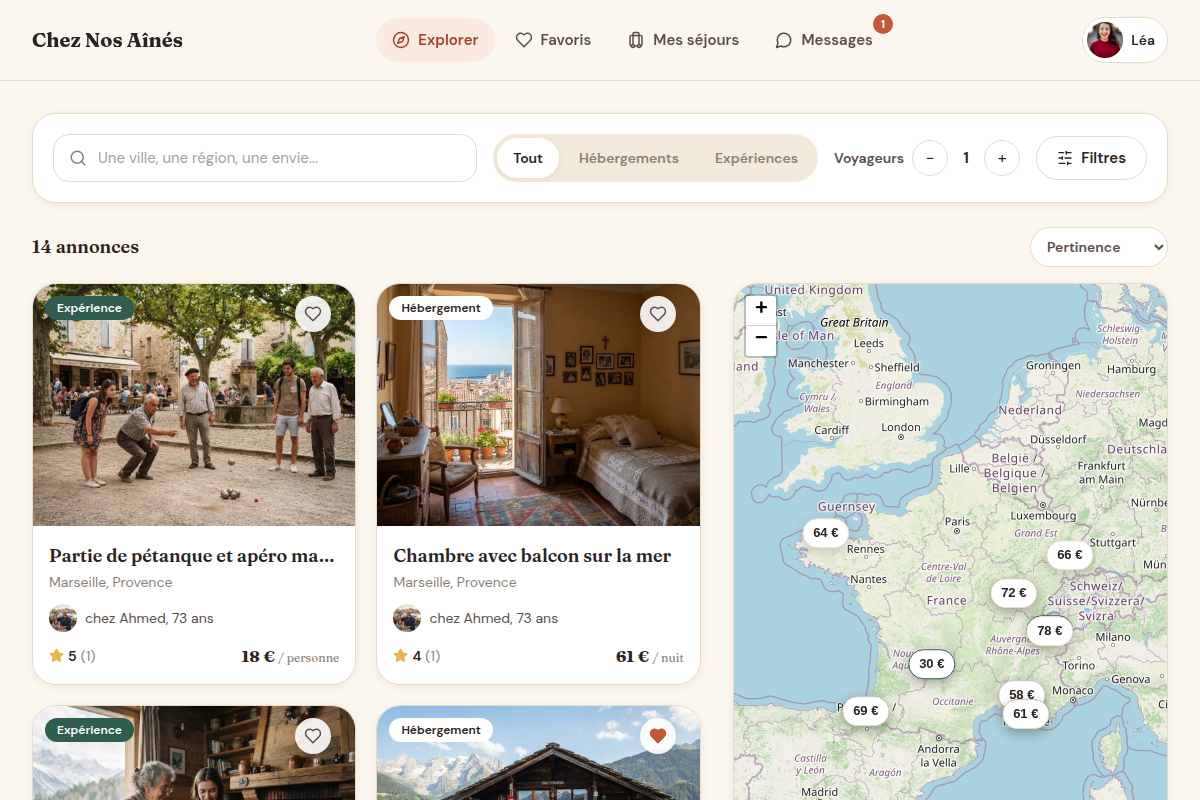Image resolution: width=1200 pixels, height=800 pixels.
Task: Click the Hébergement badge on chalet card
Action: click(441, 730)
